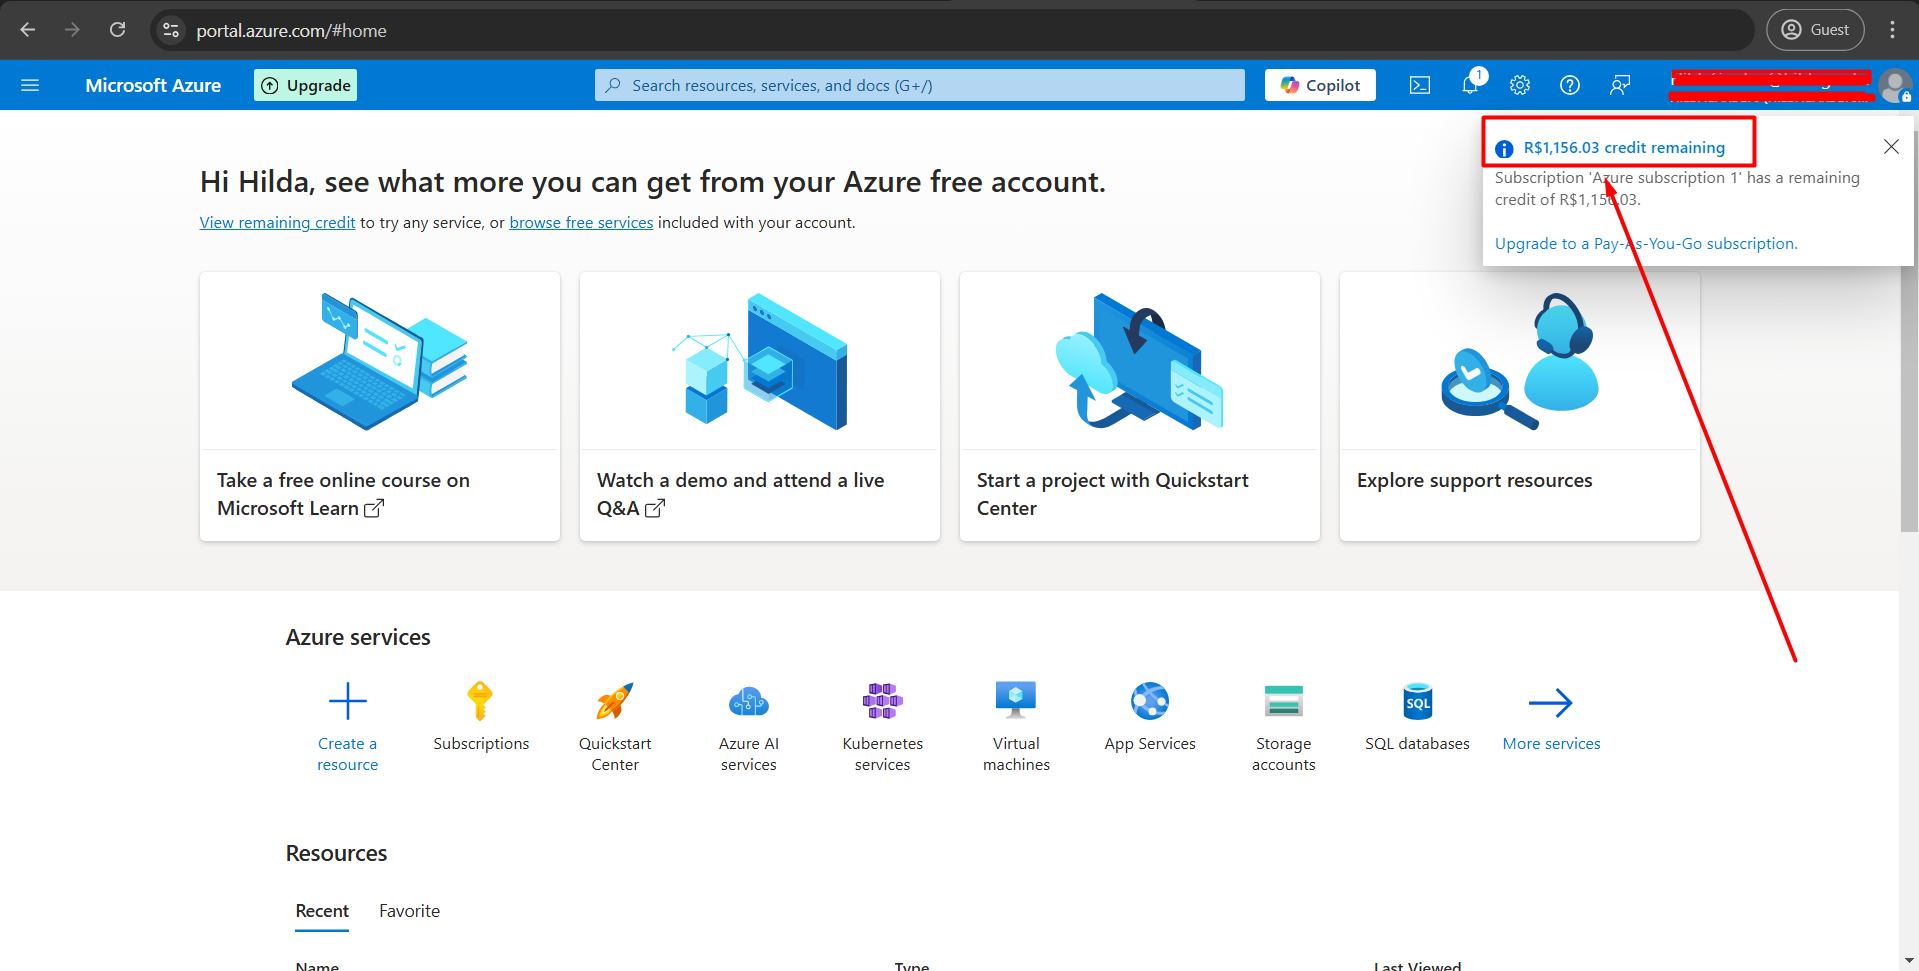This screenshot has width=1919, height=971.
Task: Reload the page with browser refresh
Action: [x=118, y=30]
